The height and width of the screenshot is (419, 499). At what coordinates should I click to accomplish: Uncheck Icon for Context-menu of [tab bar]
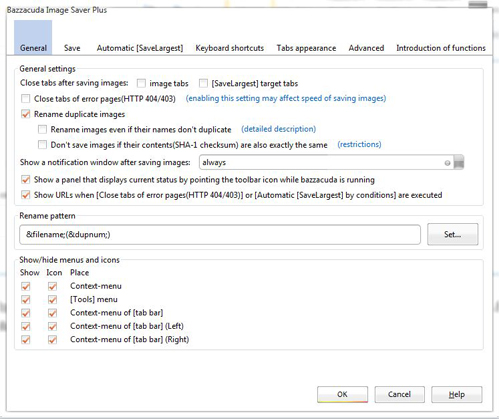click(x=52, y=313)
